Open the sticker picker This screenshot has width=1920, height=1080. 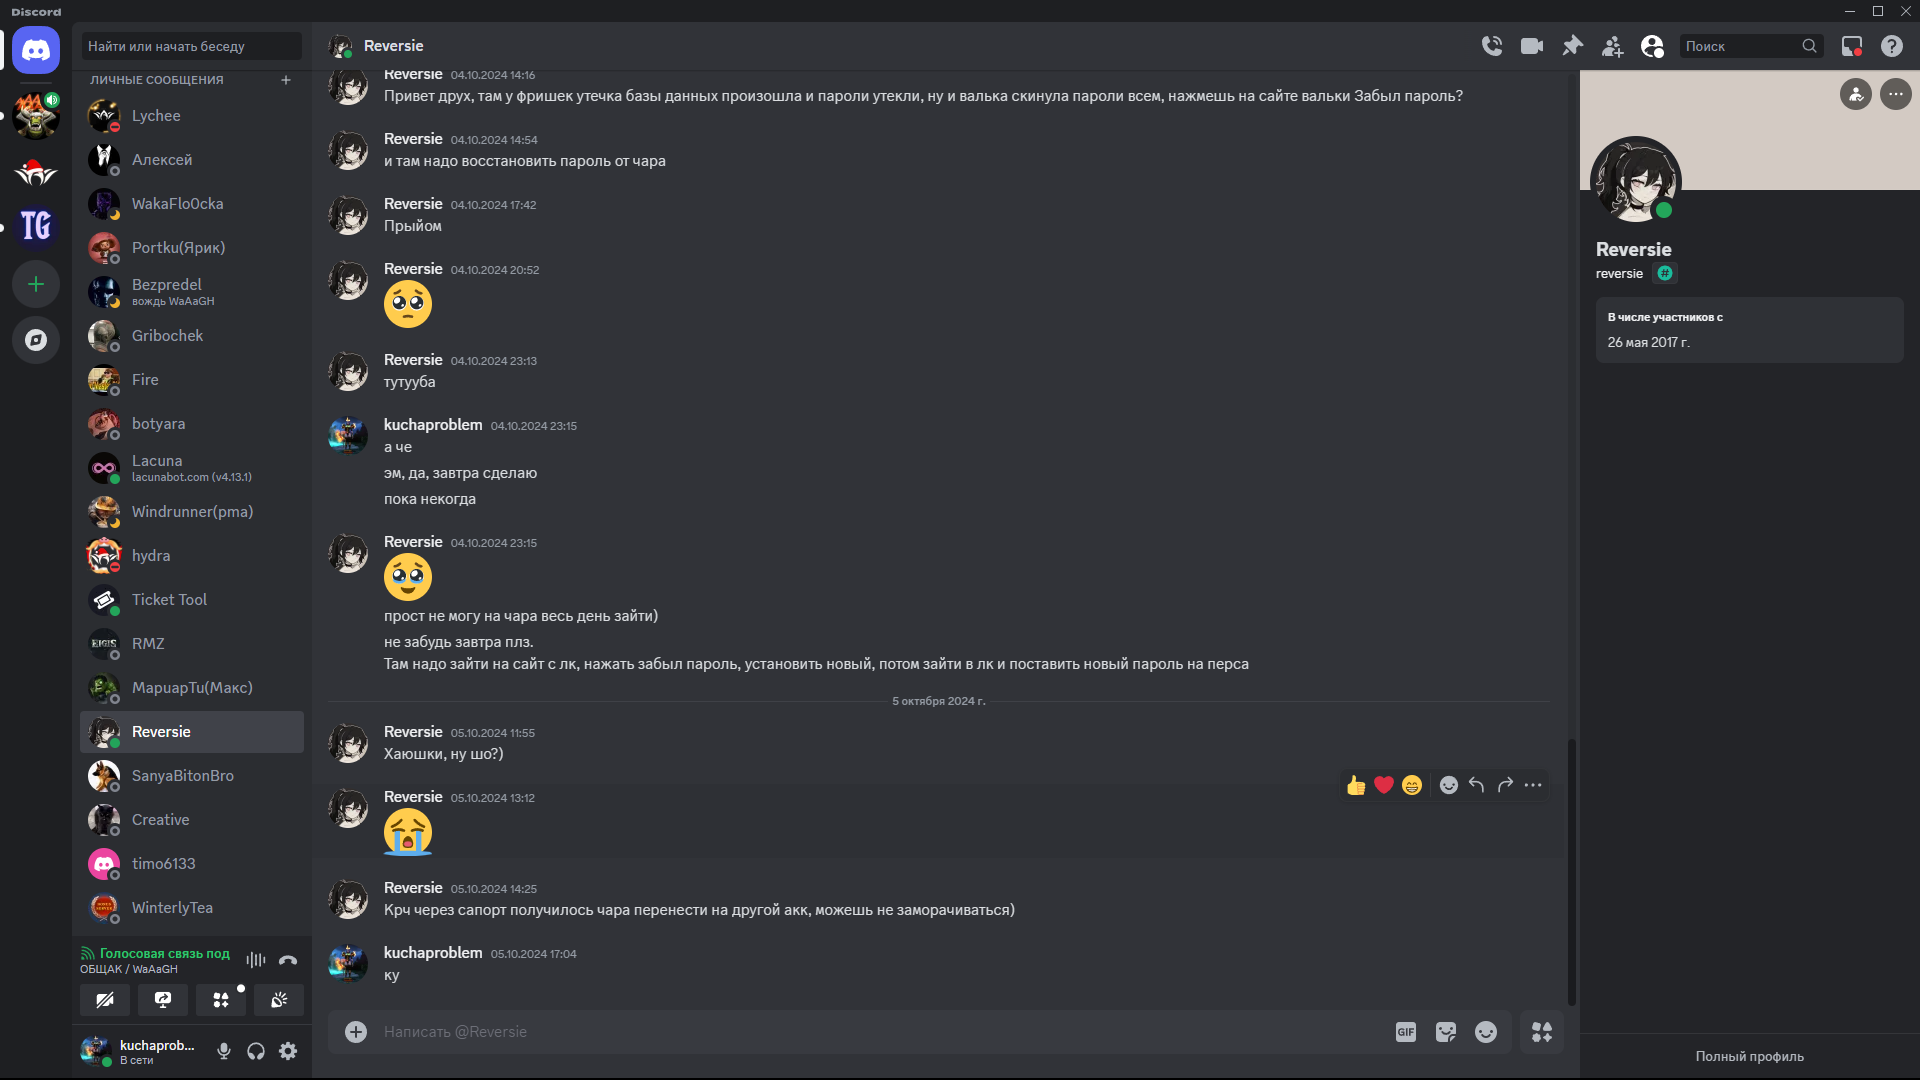point(1446,1032)
